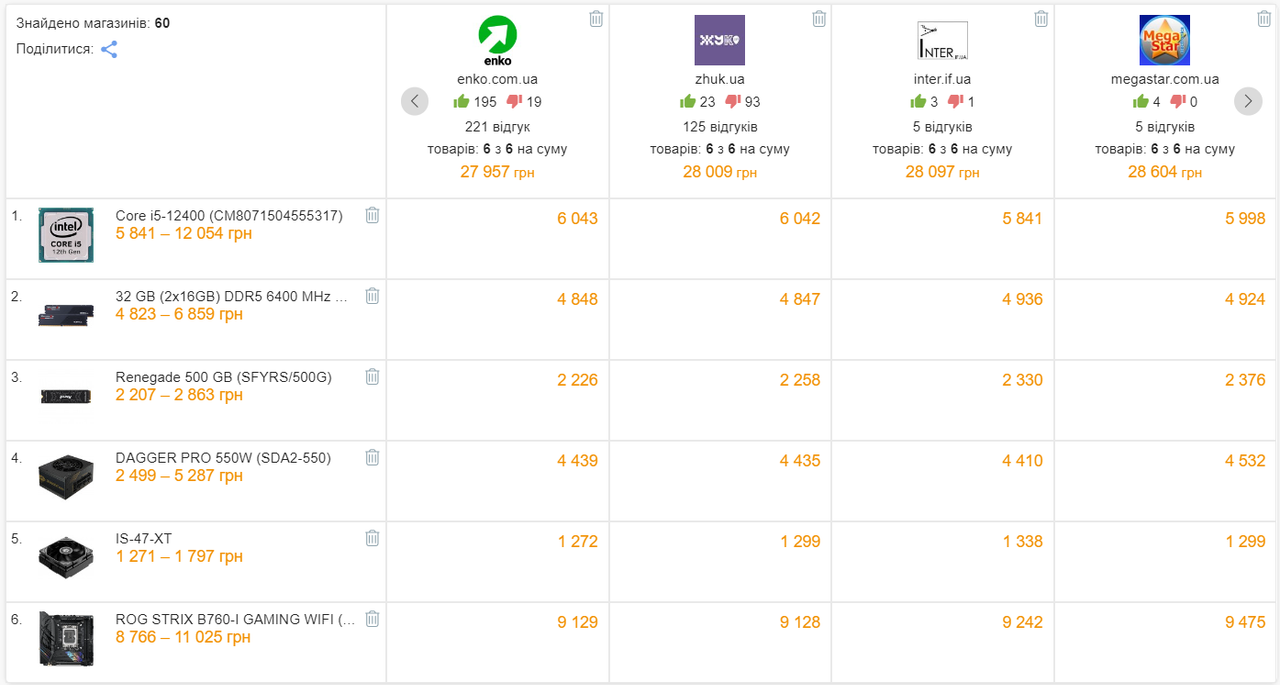Remove enko.com.ua store with trash icon
This screenshot has height=685, width=1280.
tap(596, 19)
